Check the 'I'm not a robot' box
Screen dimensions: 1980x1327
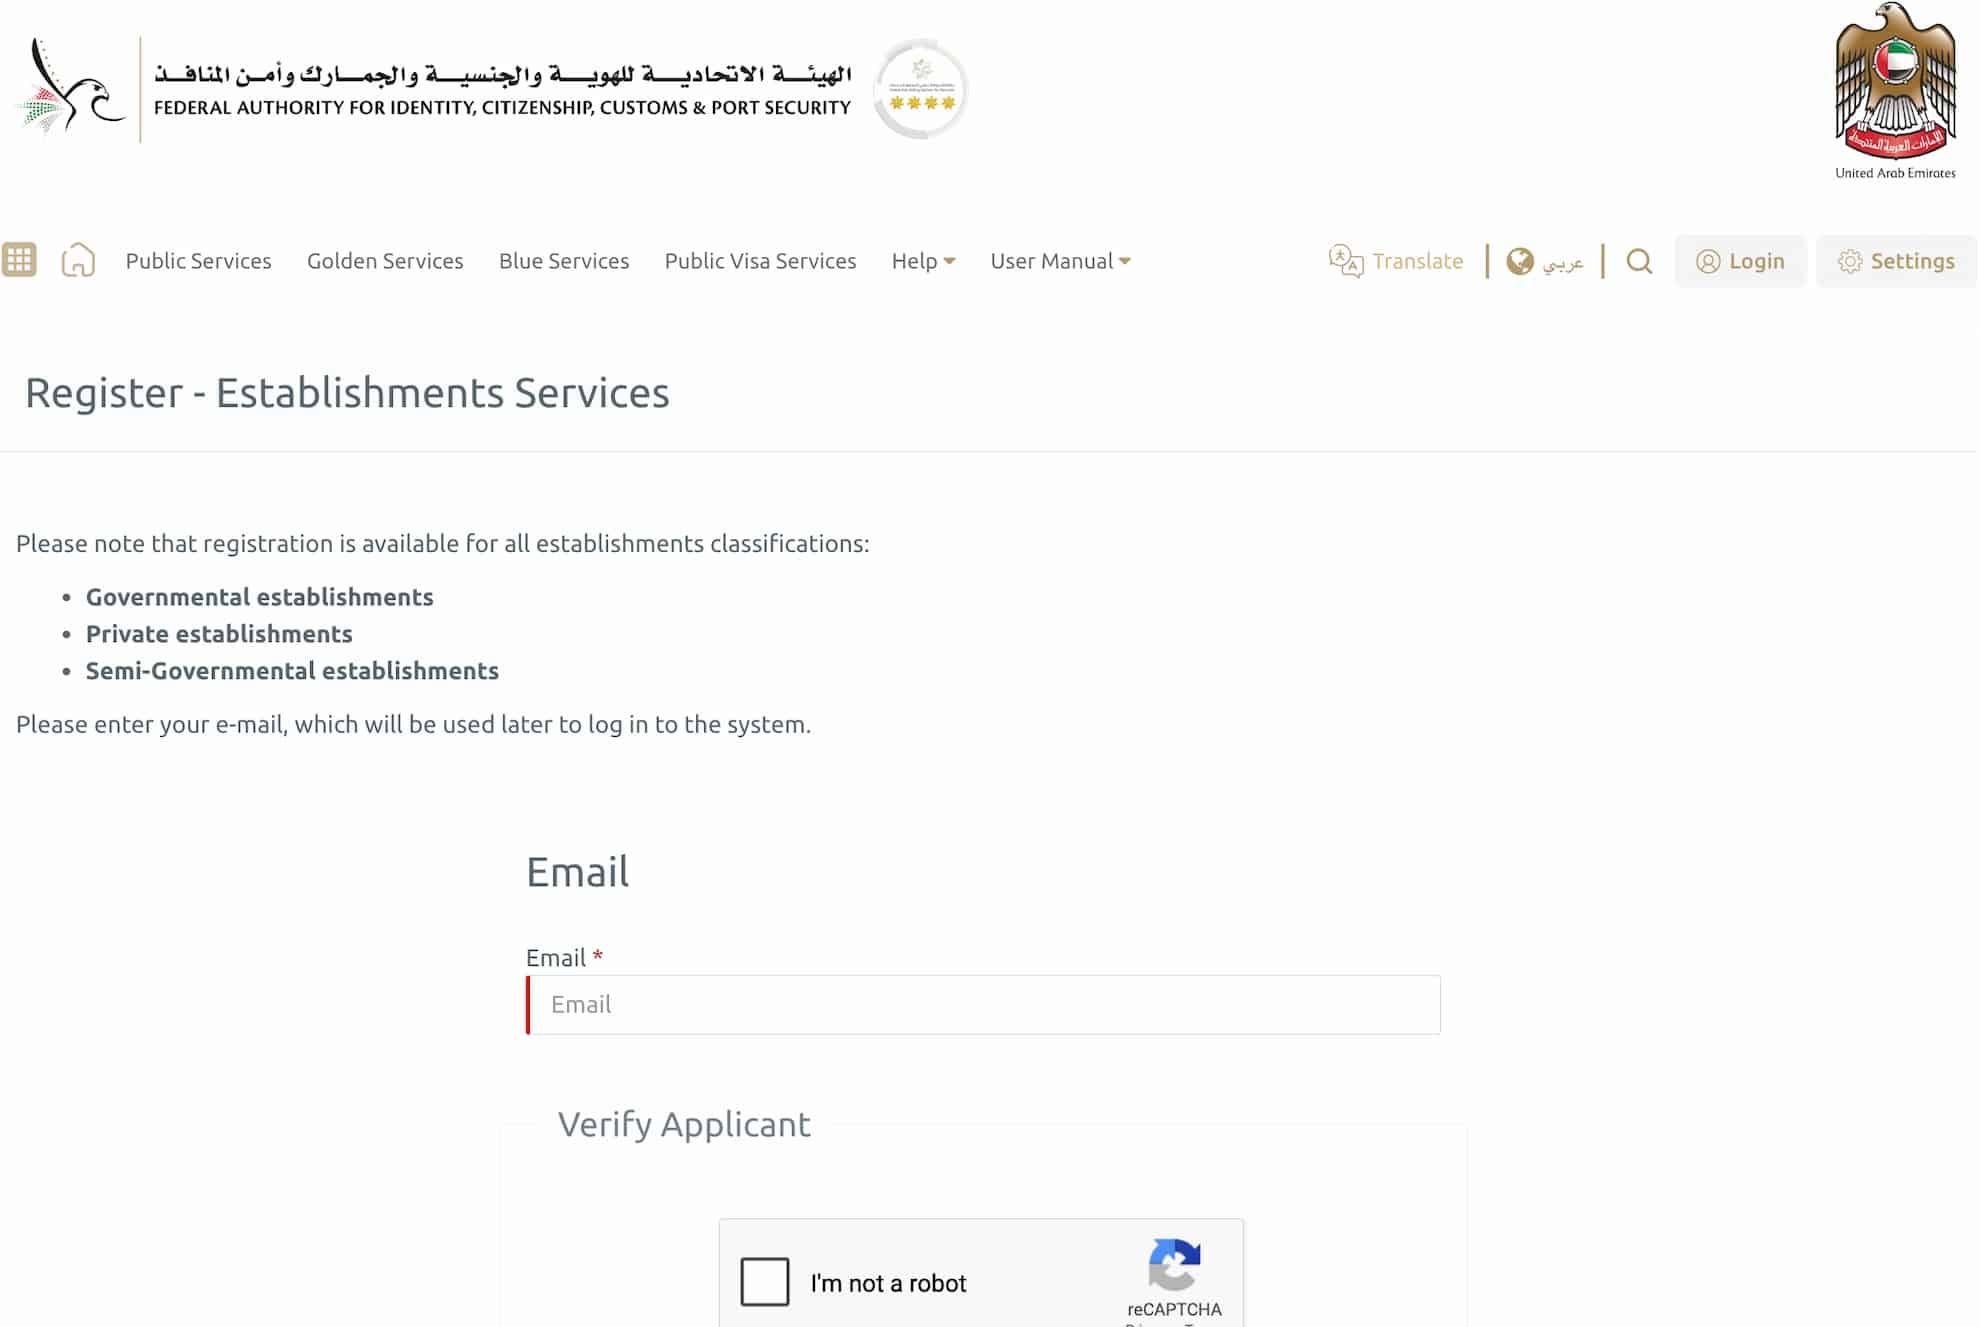pos(764,1283)
